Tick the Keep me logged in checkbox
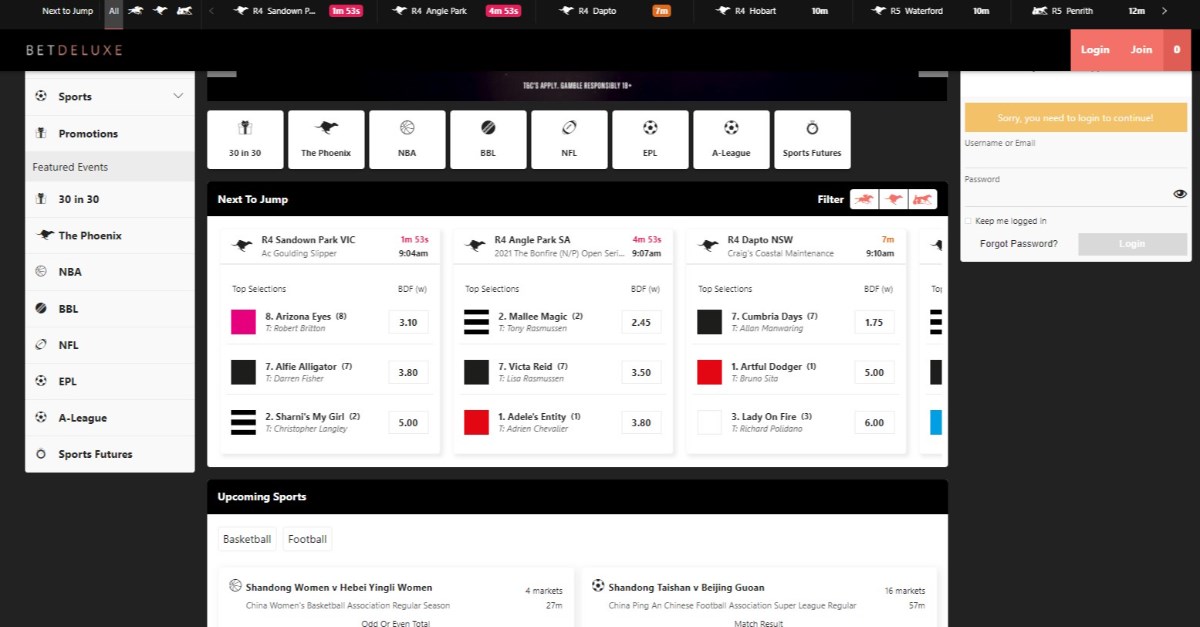The width and height of the screenshot is (1200, 627). coord(968,221)
